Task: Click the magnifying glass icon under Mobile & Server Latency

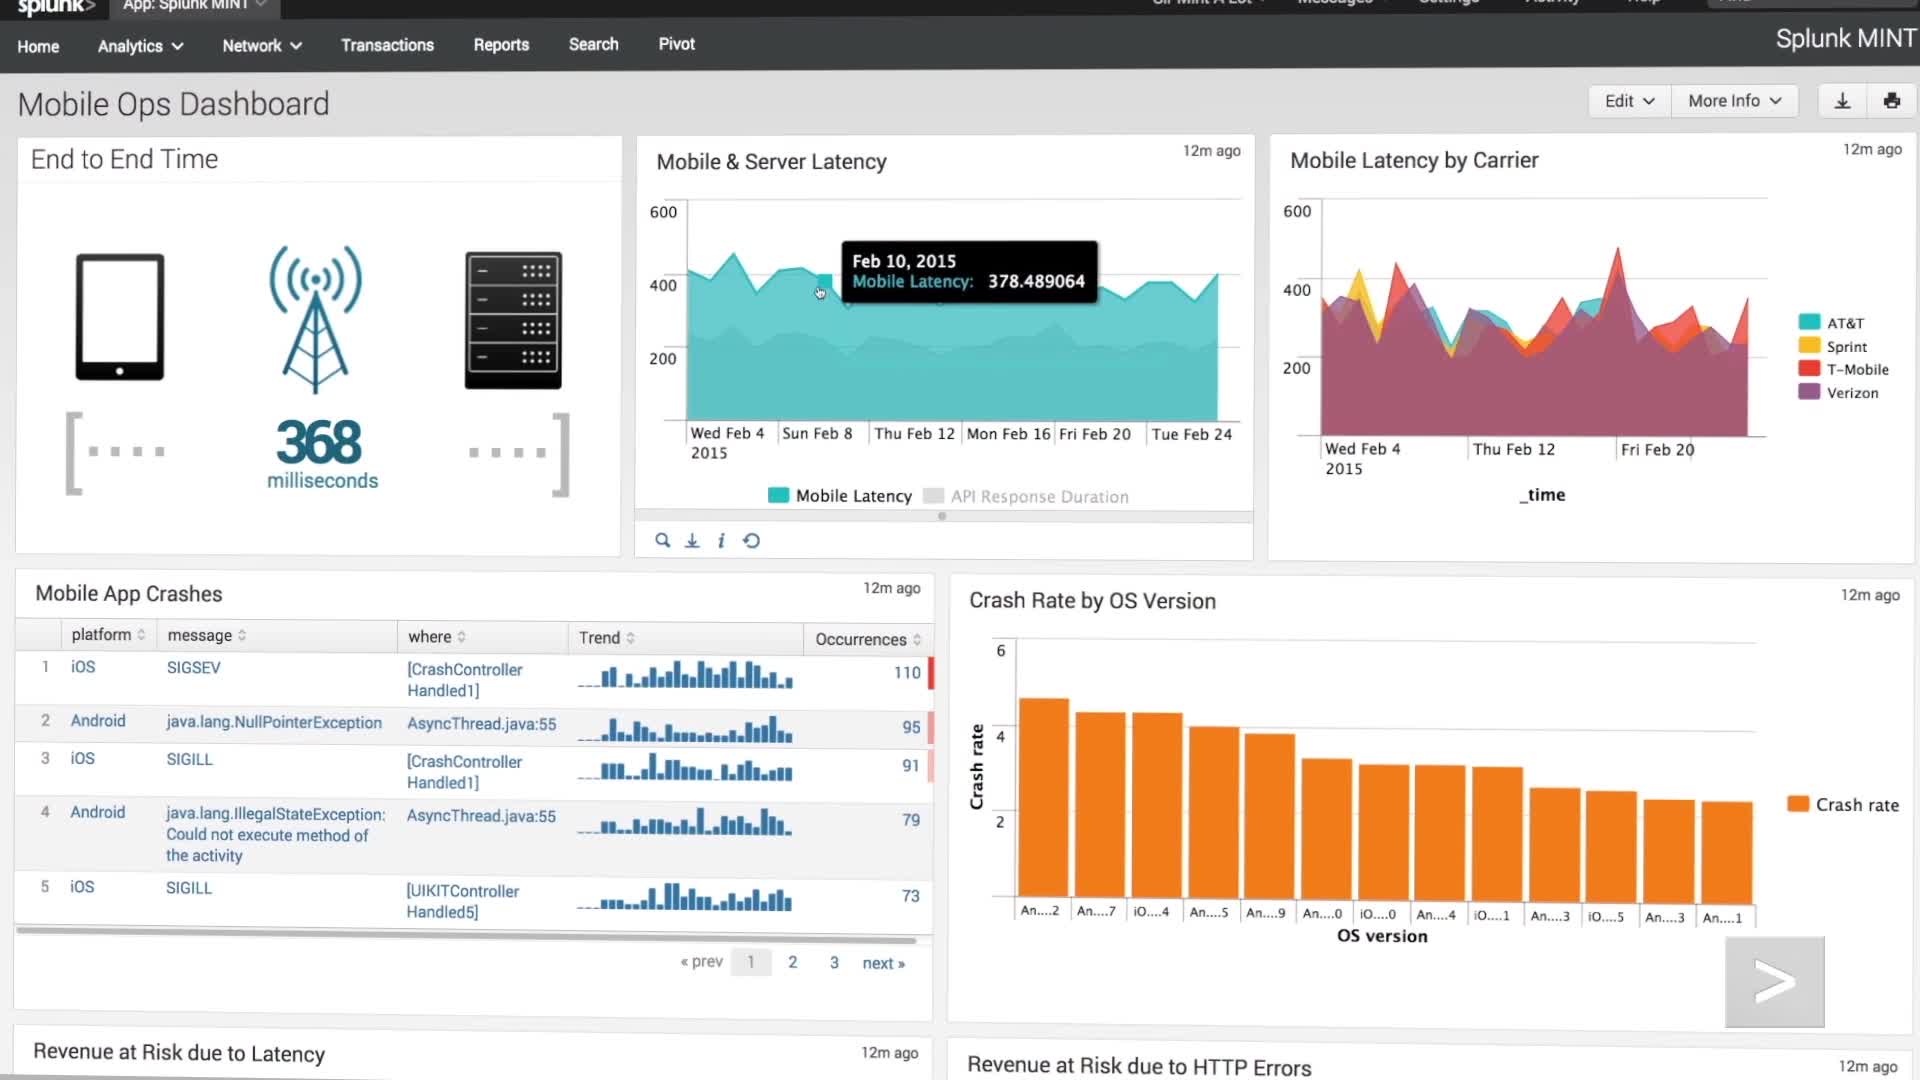Action: [x=663, y=540]
